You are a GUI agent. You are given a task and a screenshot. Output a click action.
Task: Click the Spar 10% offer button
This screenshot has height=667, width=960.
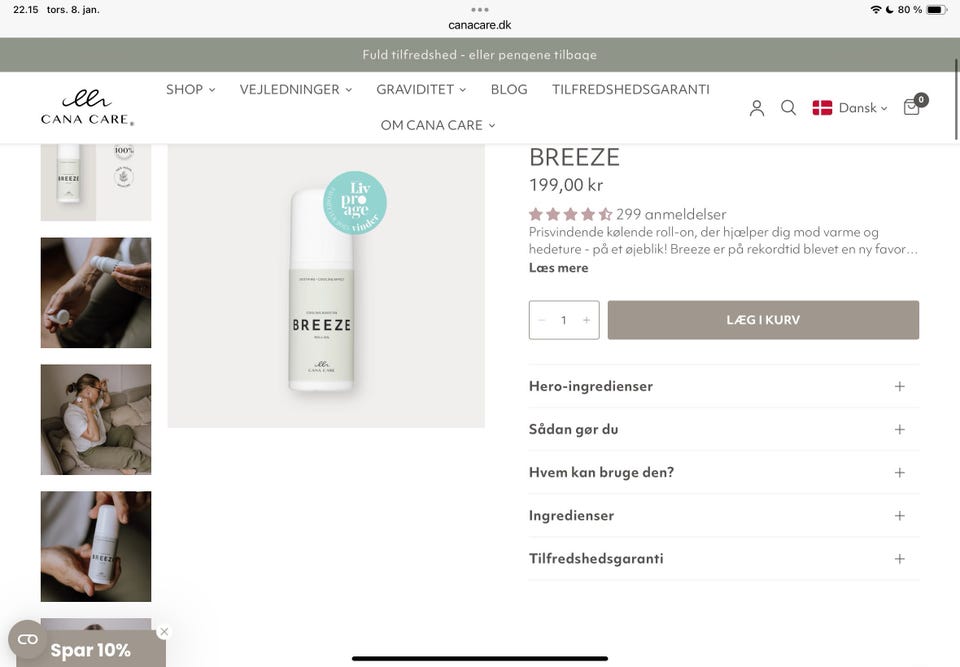pyautogui.click(x=91, y=650)
